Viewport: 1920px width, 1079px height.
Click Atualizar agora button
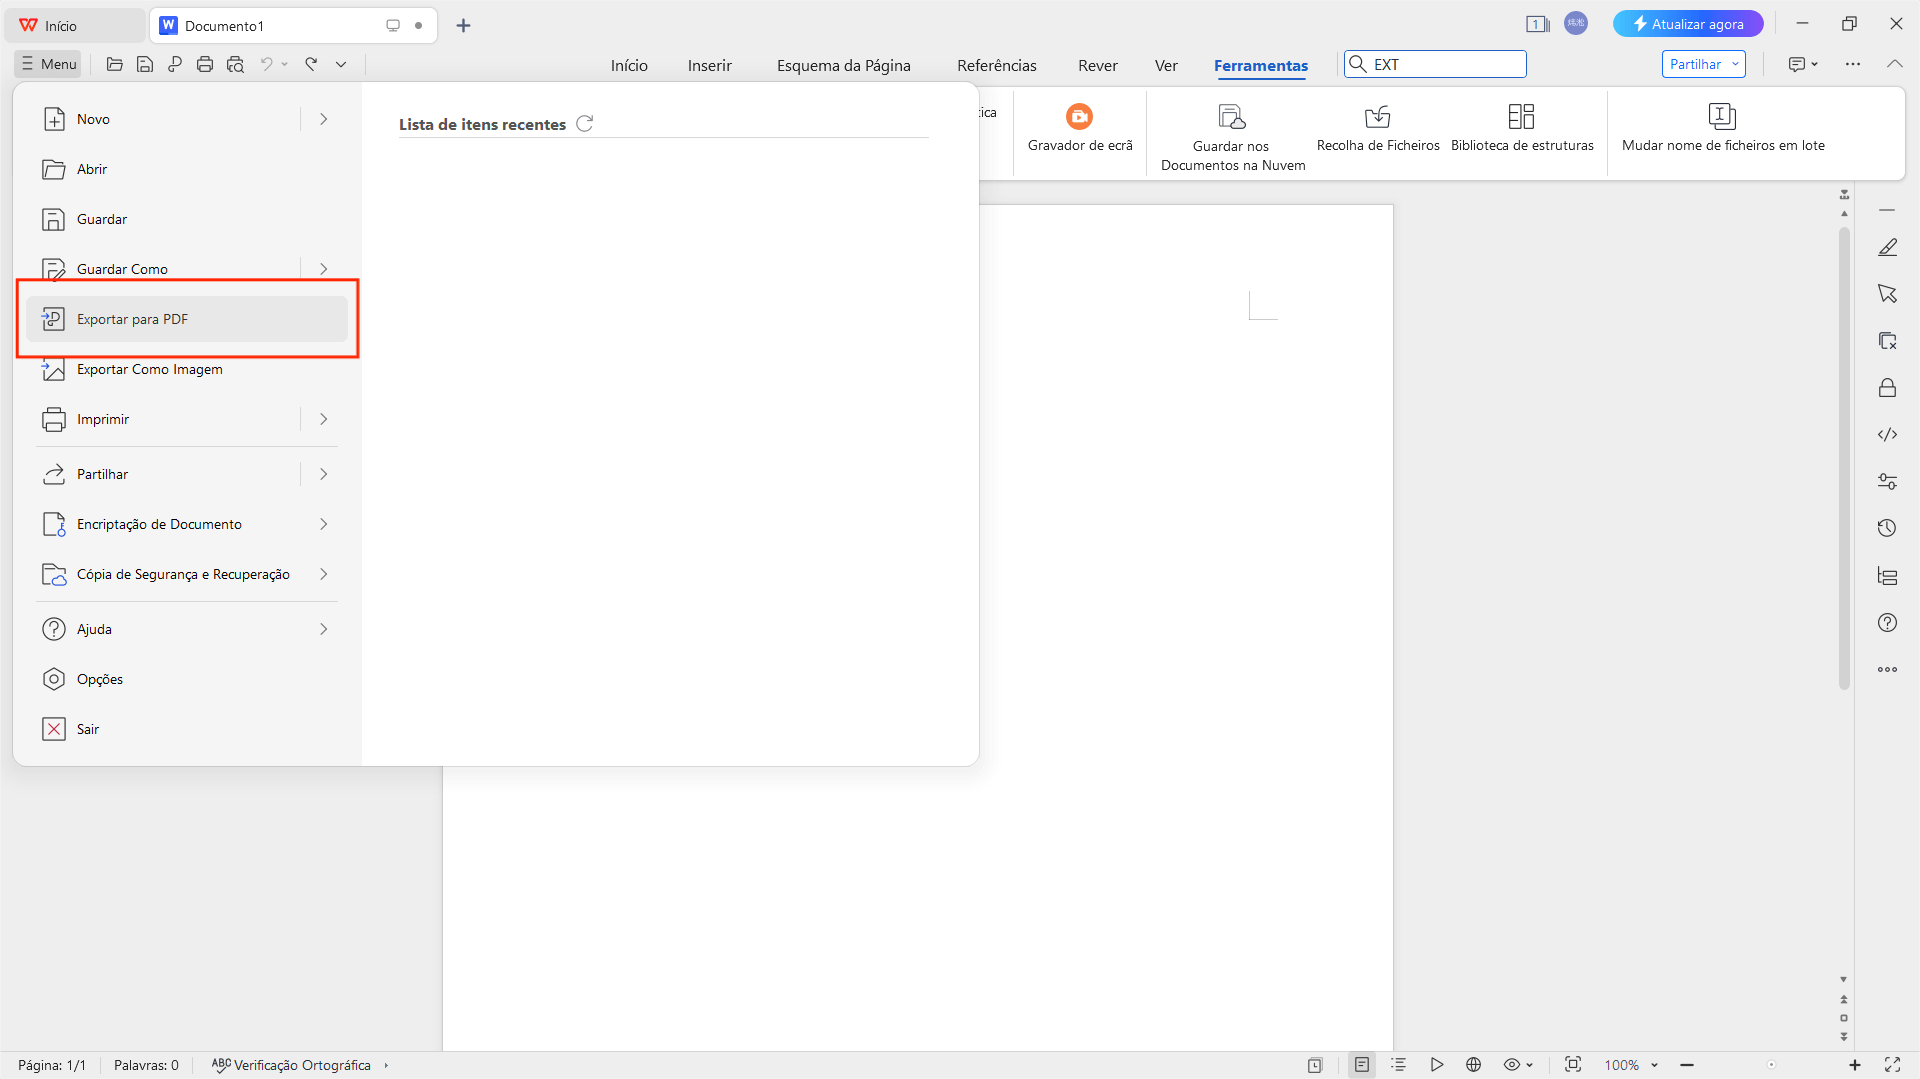click(1687, 24)
